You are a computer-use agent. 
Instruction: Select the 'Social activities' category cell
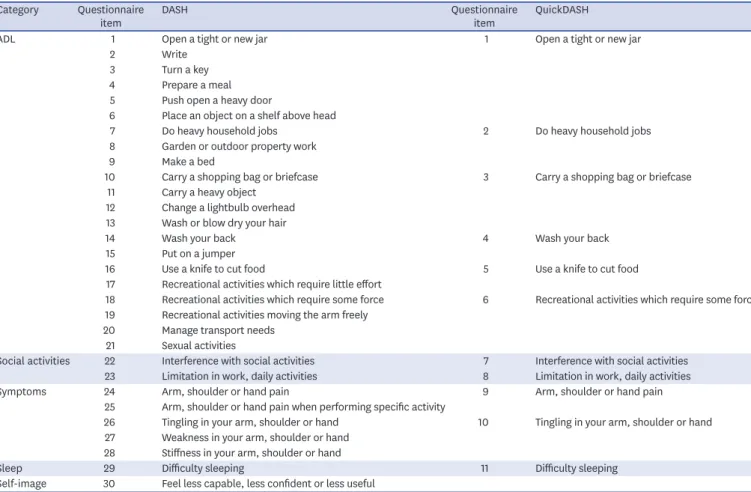click(34, 361)
